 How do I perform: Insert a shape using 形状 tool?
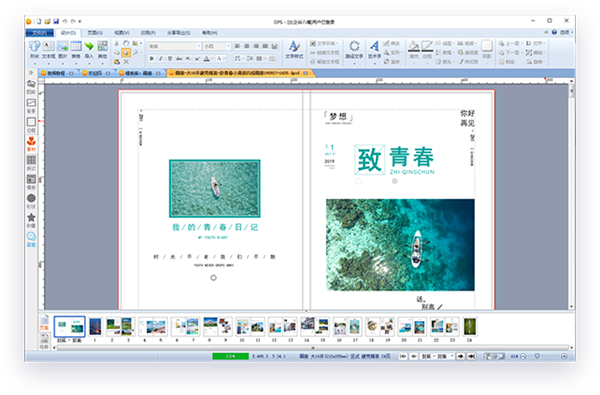(34, 50)
